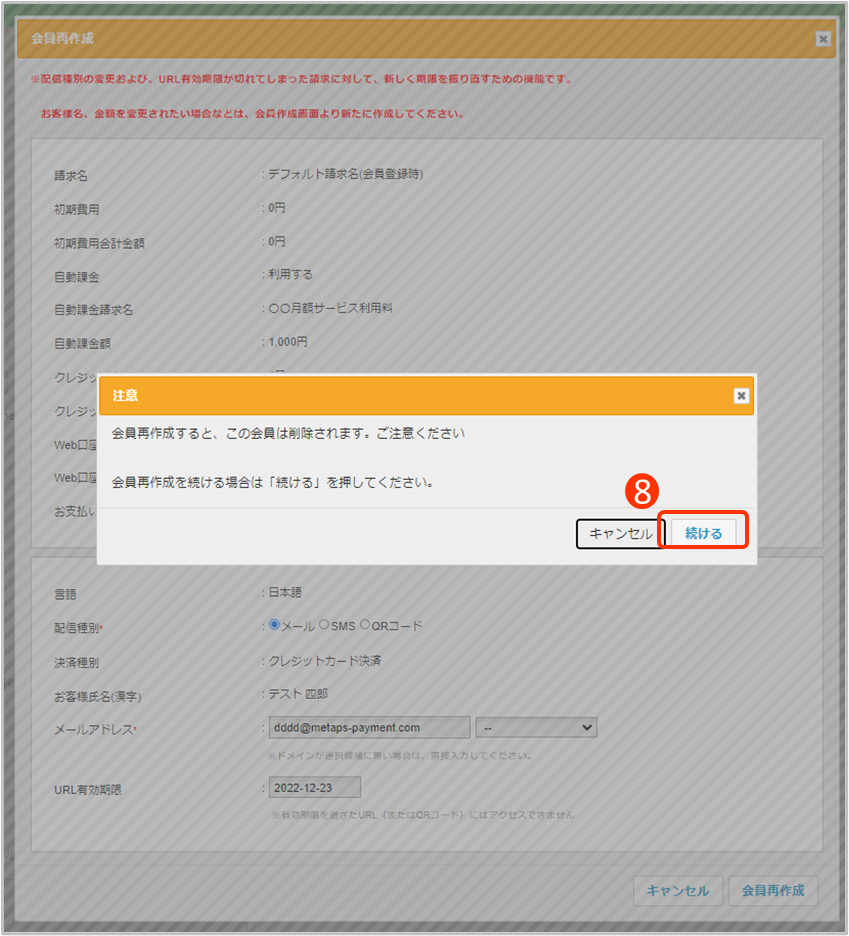Click the 自動課金金額 value 1,000円
Image resolution: width=849 pixels, height=936 pixels.
click(x=288, y=342)
